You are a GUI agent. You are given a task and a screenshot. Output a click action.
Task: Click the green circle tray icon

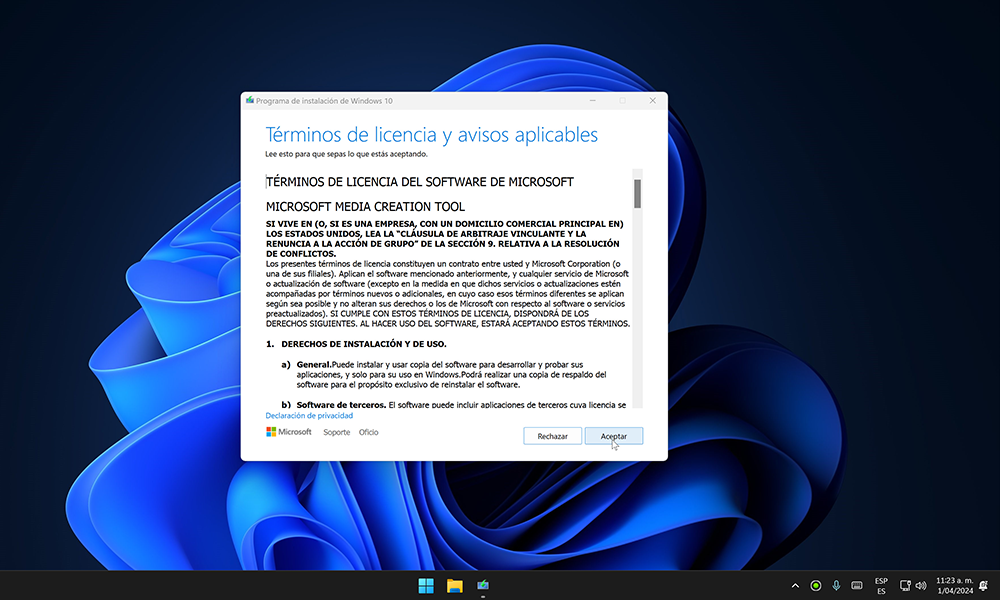816,585
